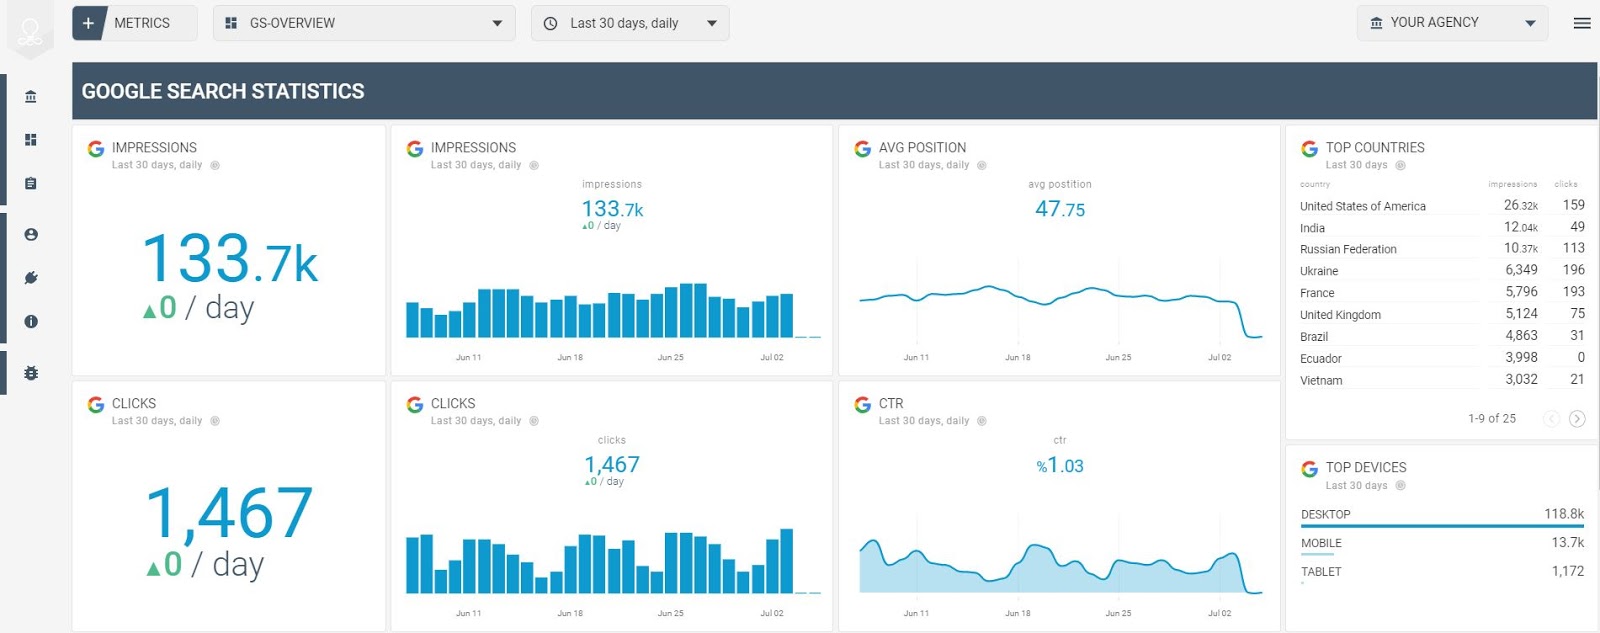Select the Ecuador country row
The image size is (1600, 633).
1442,358
